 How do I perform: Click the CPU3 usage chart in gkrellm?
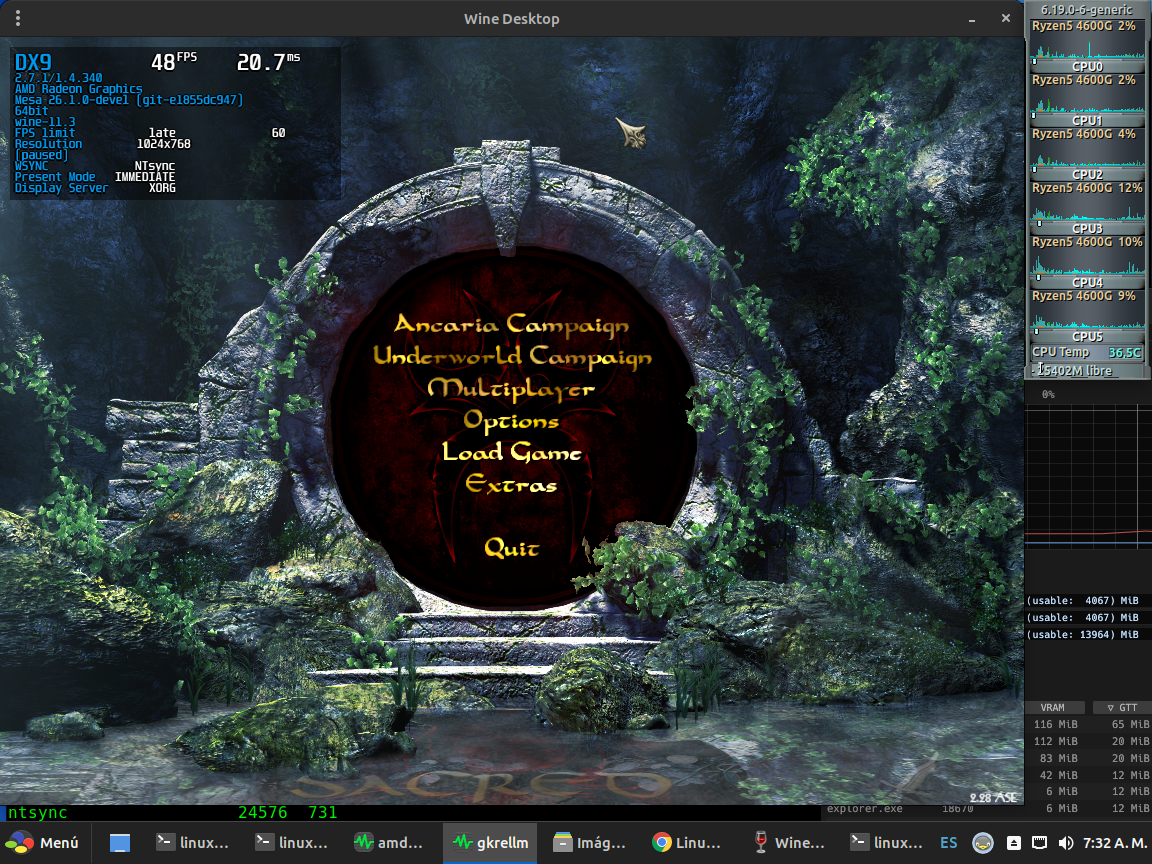[1087, 209]
